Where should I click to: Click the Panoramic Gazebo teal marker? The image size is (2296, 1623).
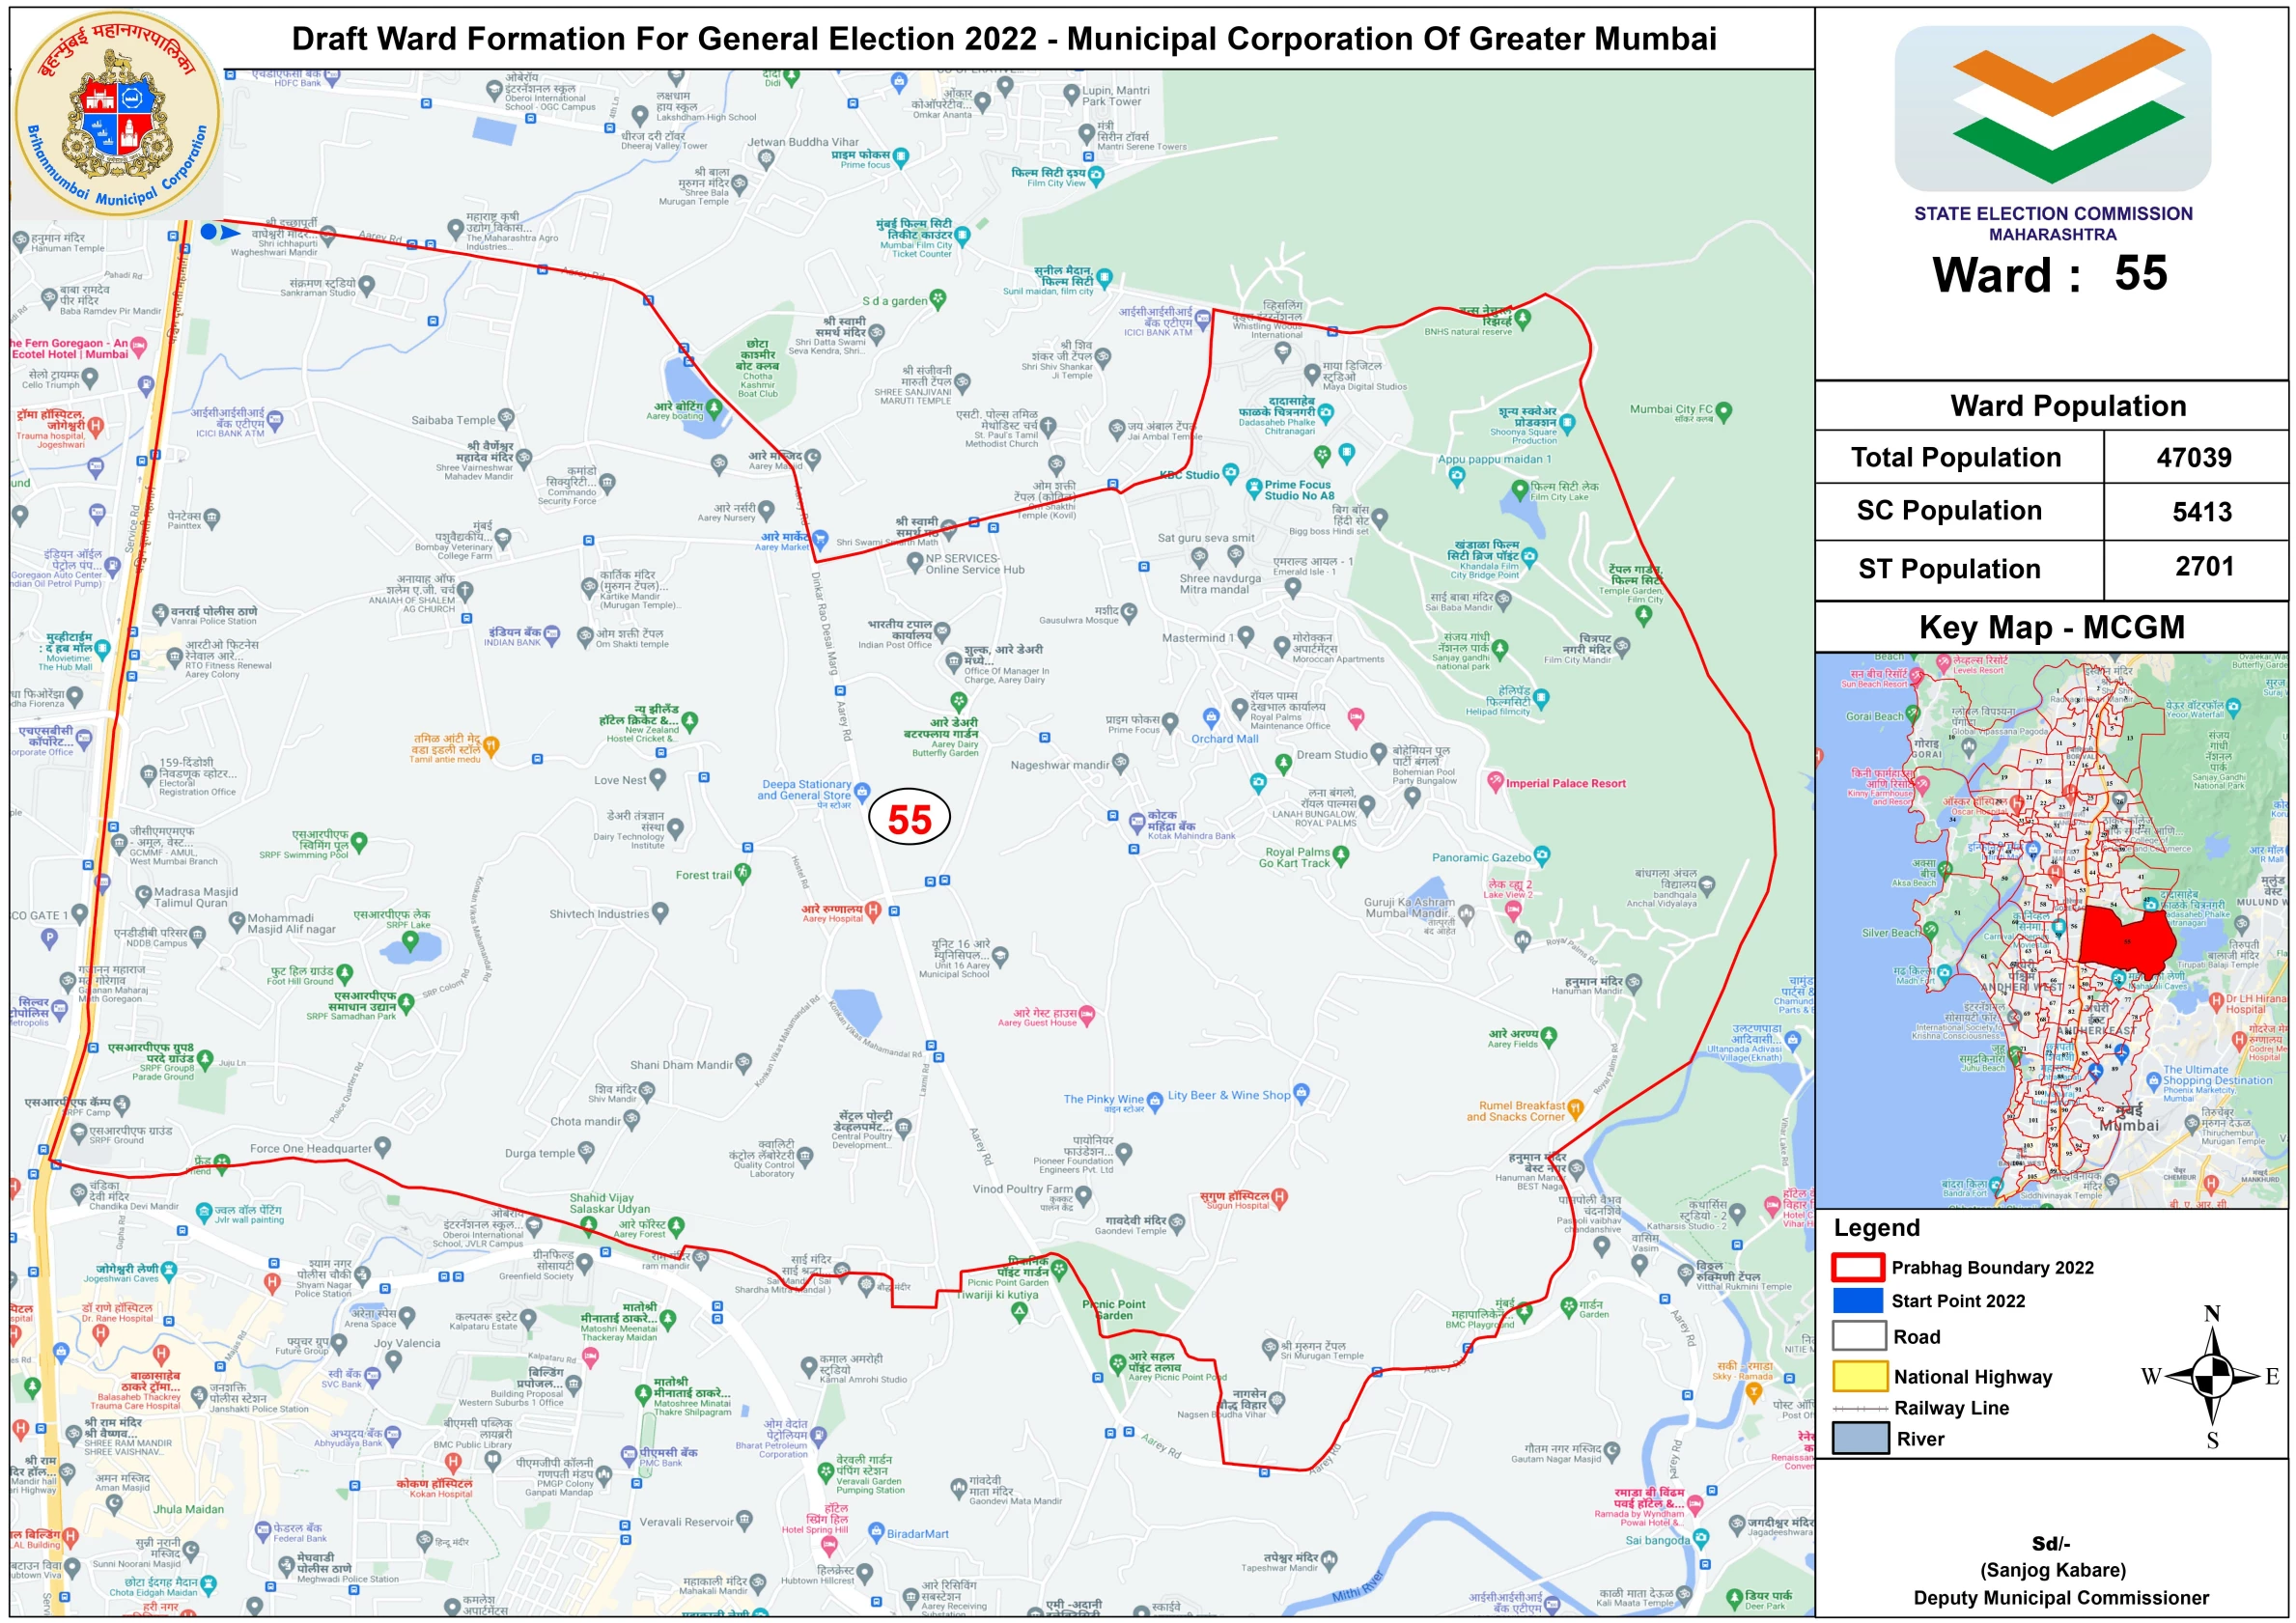[1542, 855]
